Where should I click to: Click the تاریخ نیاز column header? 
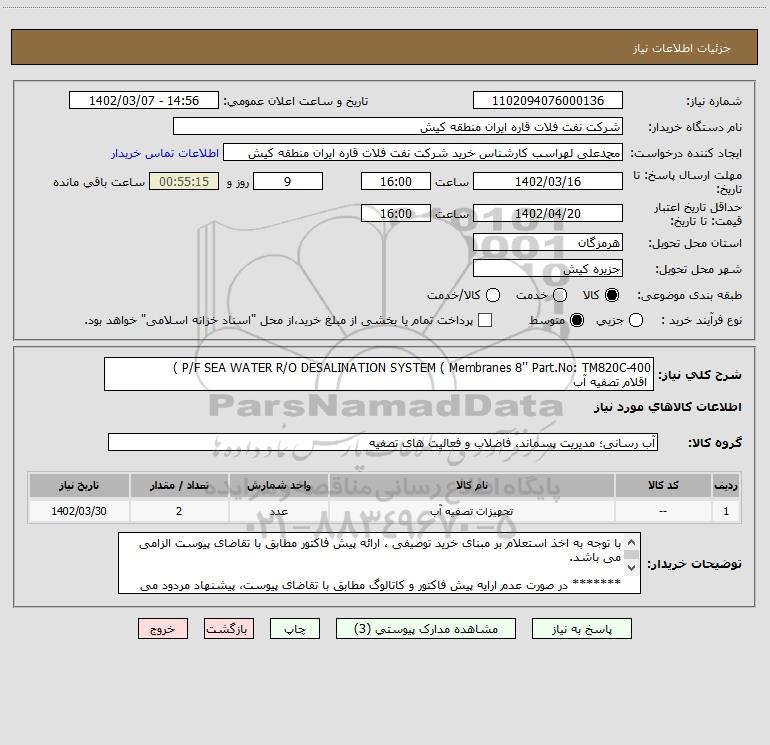[x=79, y=485]
